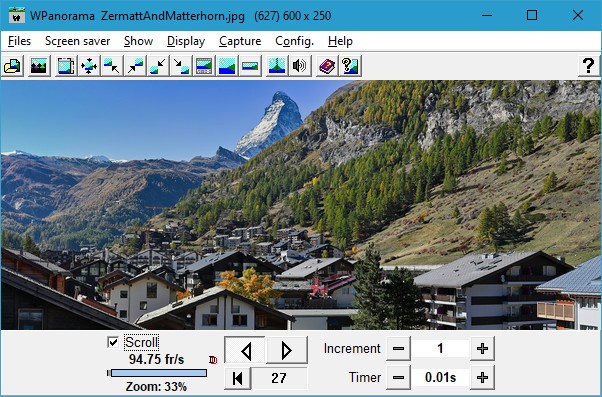
Task: Open the Files menu
Action: pyautogui.click(x=19, y=41)
